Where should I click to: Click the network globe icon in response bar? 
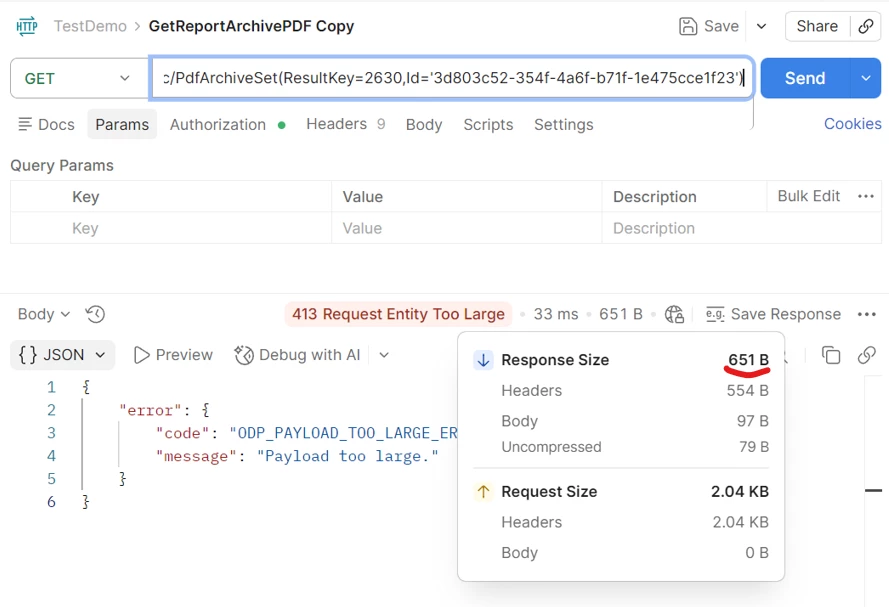(x=674, y=314)
